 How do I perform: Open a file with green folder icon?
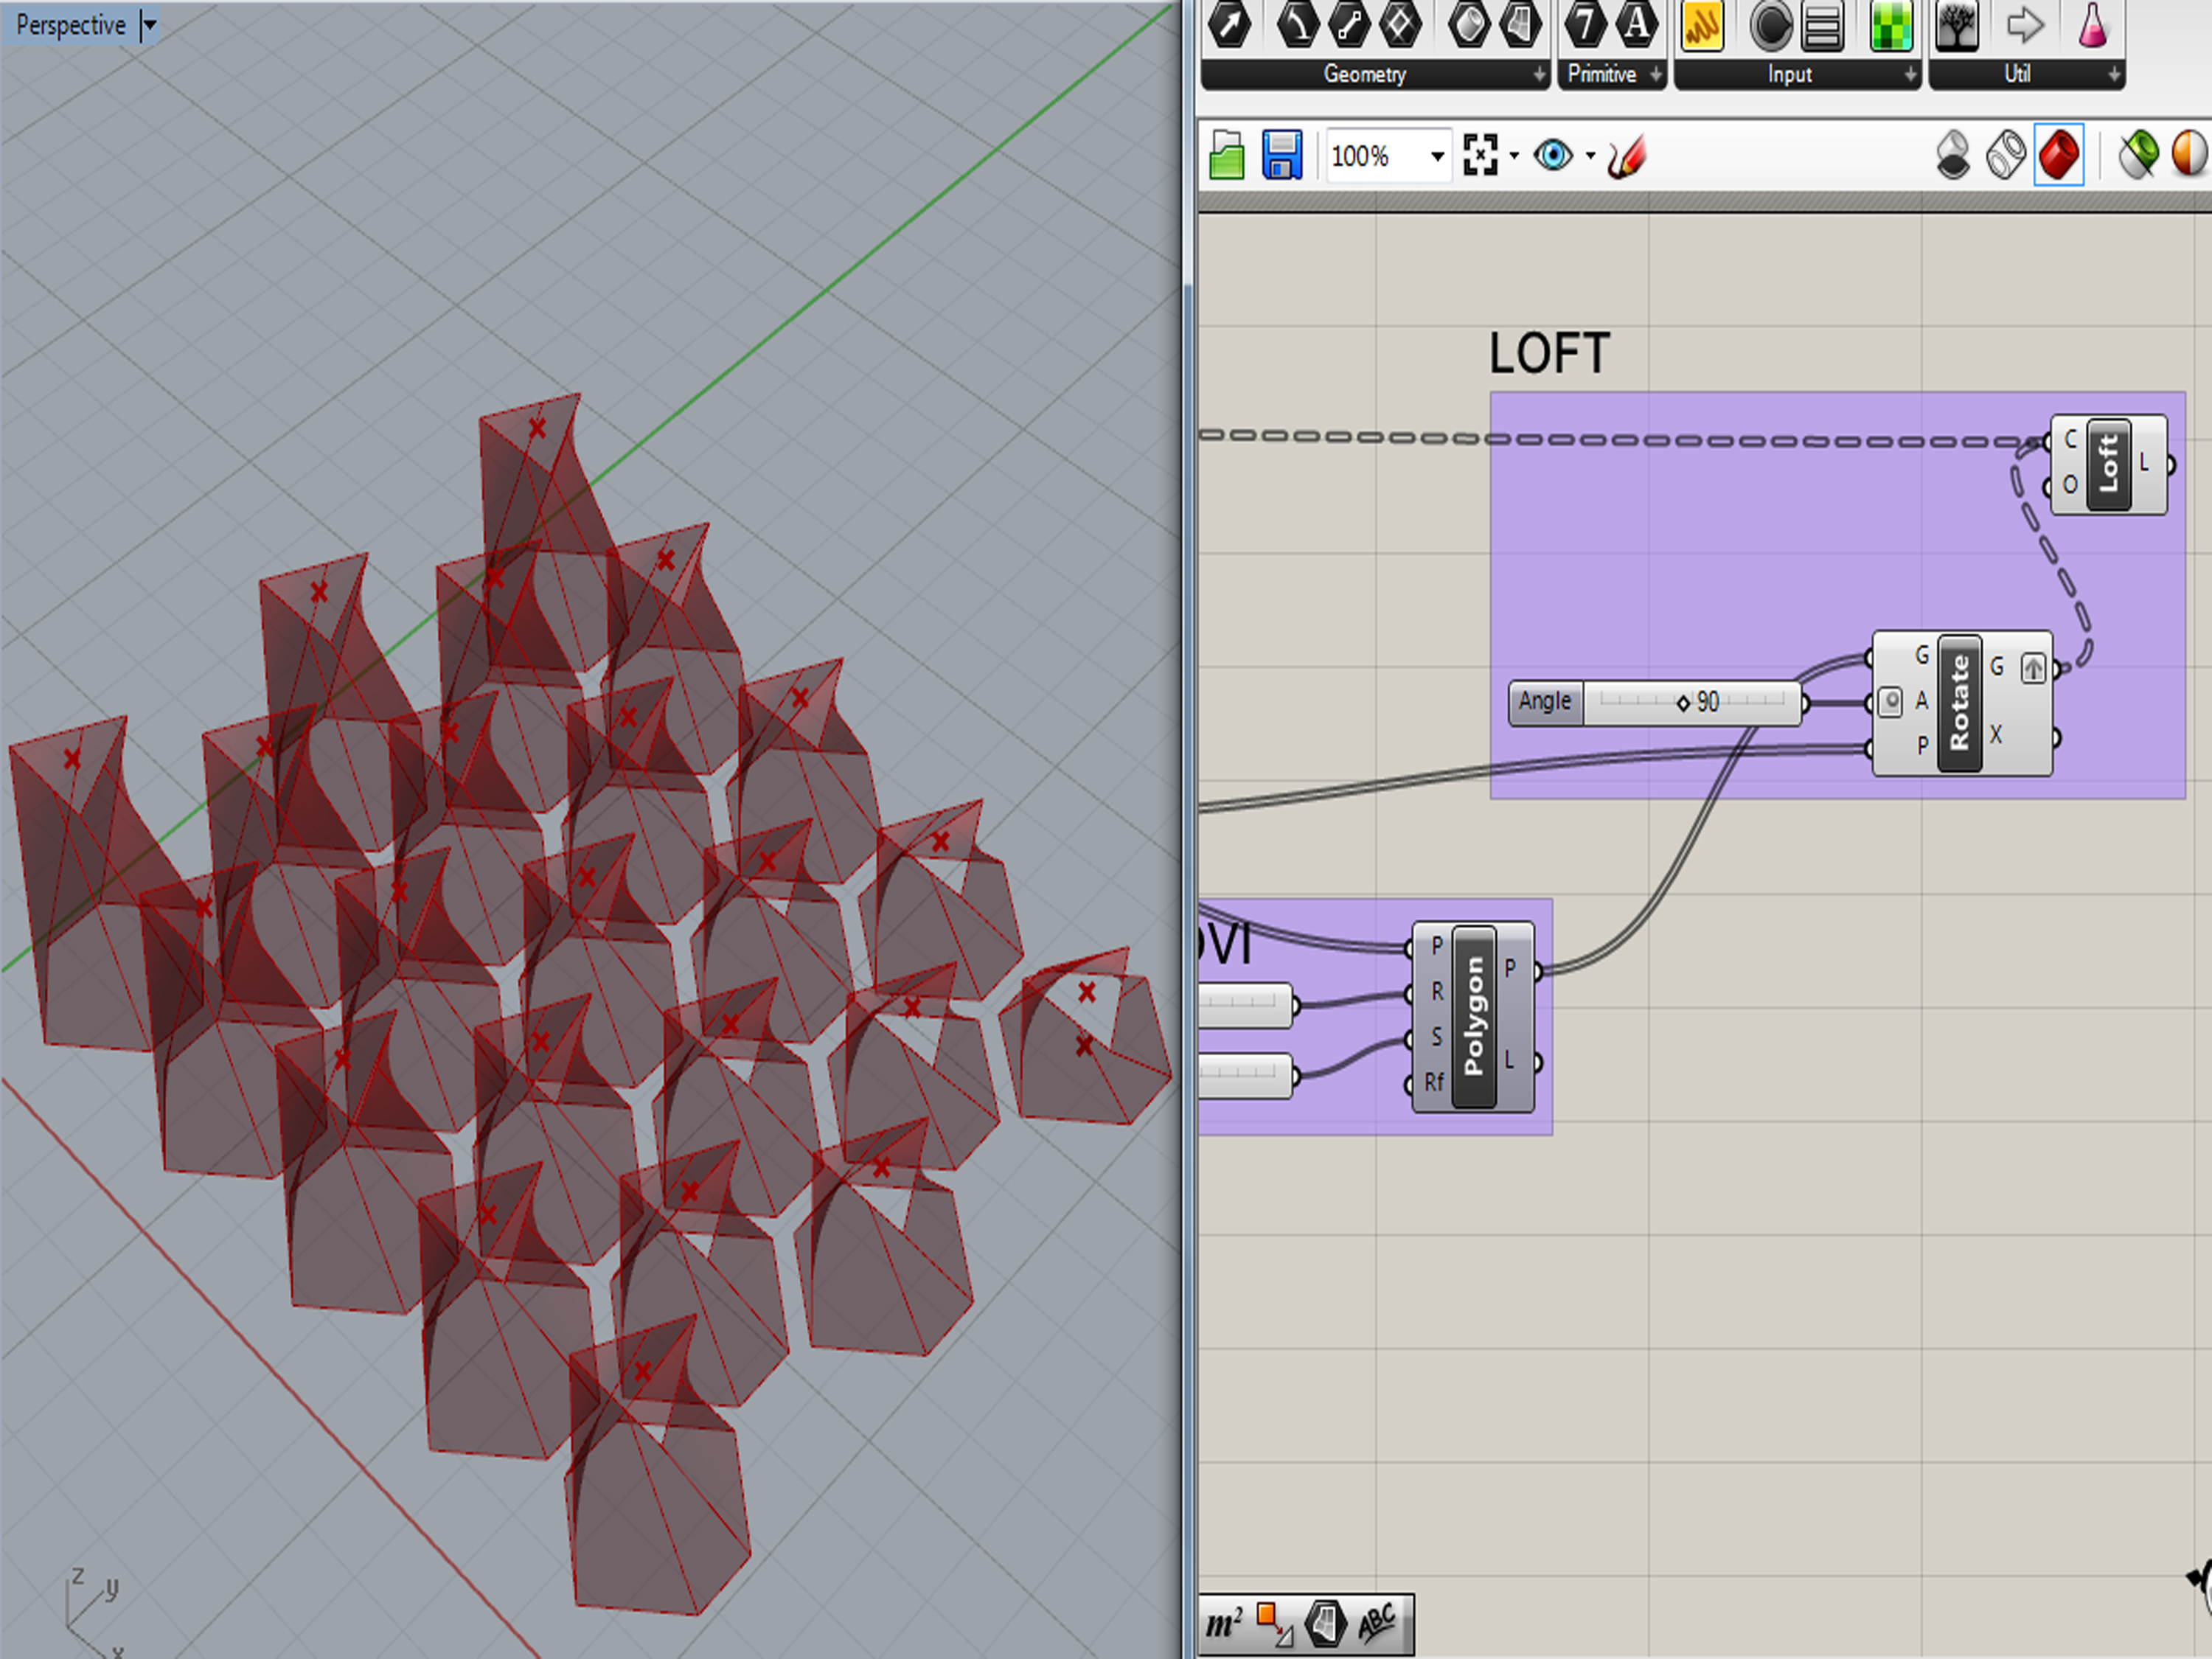[x=1227, y=155]
